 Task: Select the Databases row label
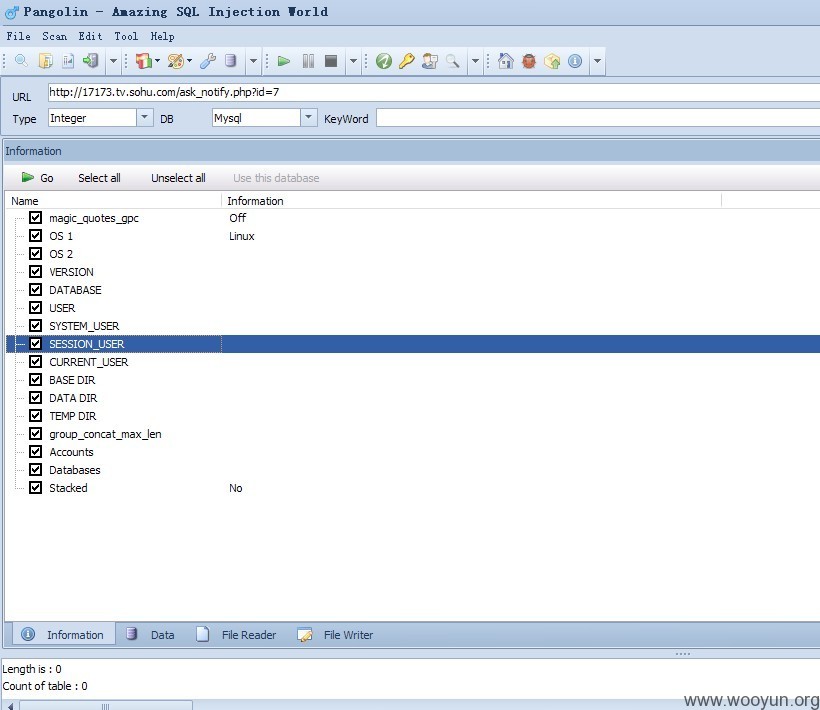click(x=75, y=470)
